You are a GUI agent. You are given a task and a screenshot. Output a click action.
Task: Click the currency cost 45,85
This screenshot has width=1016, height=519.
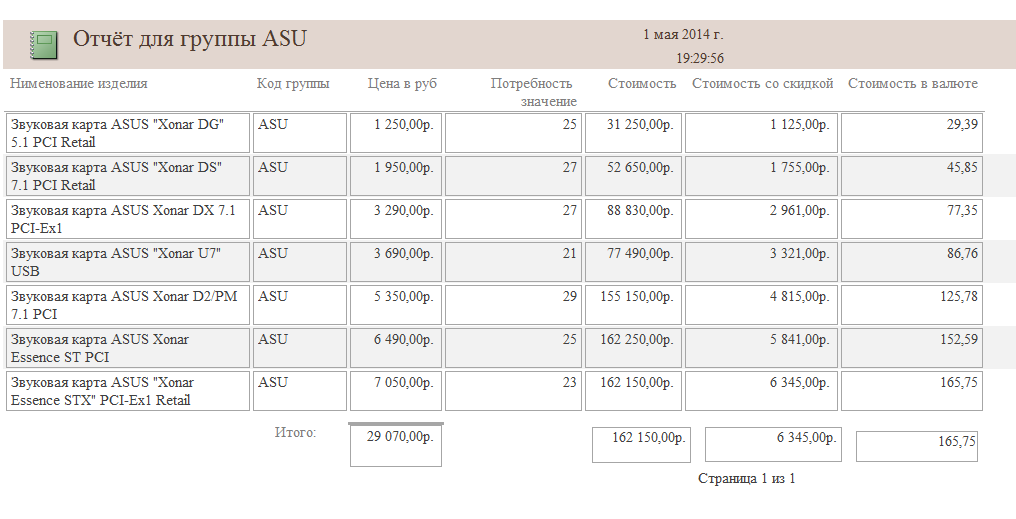(x=912, y=176)
